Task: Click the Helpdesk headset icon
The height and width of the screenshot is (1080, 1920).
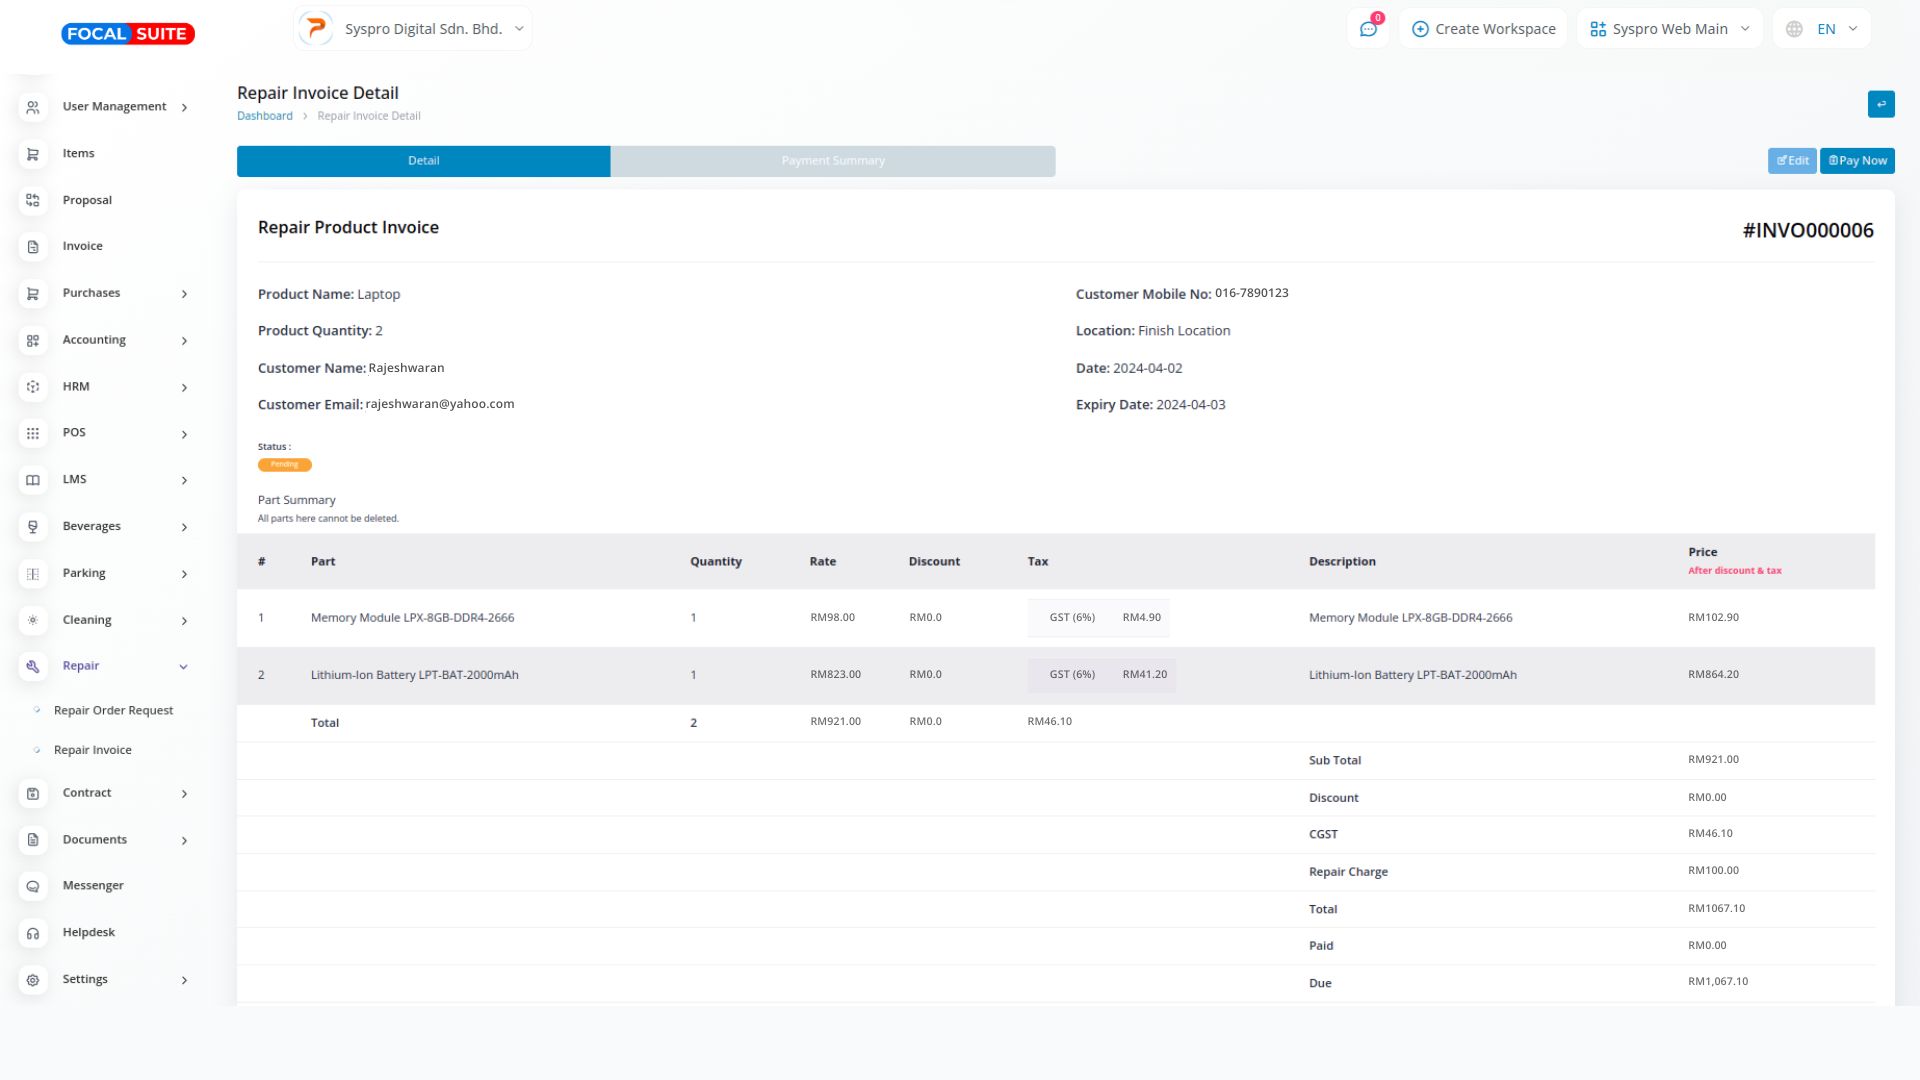Action: coord(33,933)
